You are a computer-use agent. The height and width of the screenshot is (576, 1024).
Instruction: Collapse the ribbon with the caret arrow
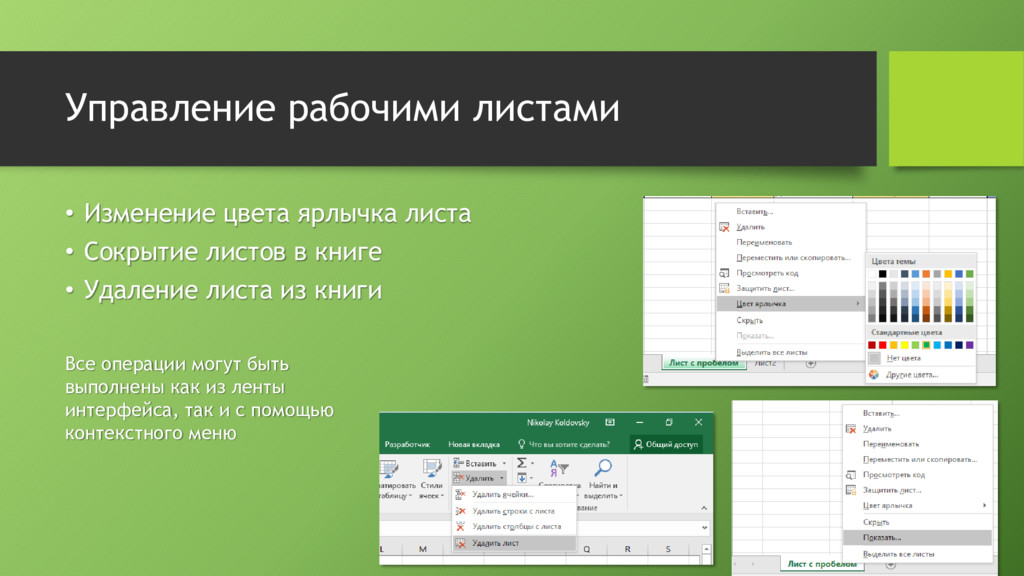tap(704, 507)
